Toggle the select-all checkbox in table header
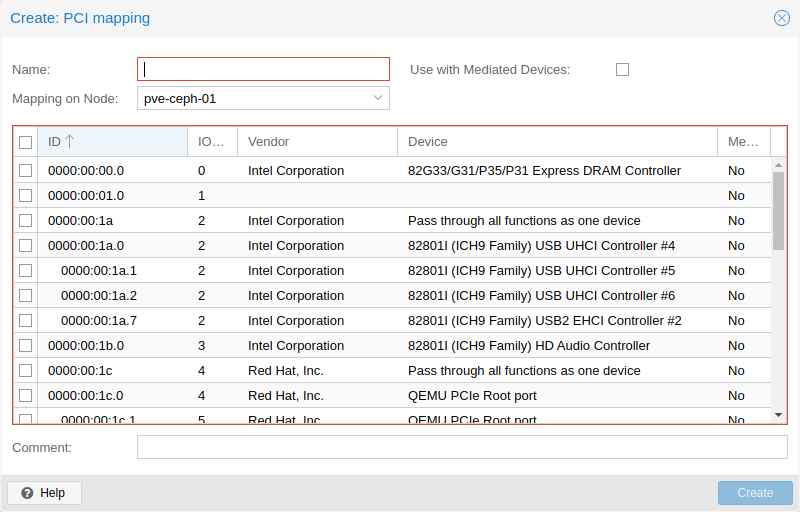Screen dimensions: 800x512 (26, 142)
